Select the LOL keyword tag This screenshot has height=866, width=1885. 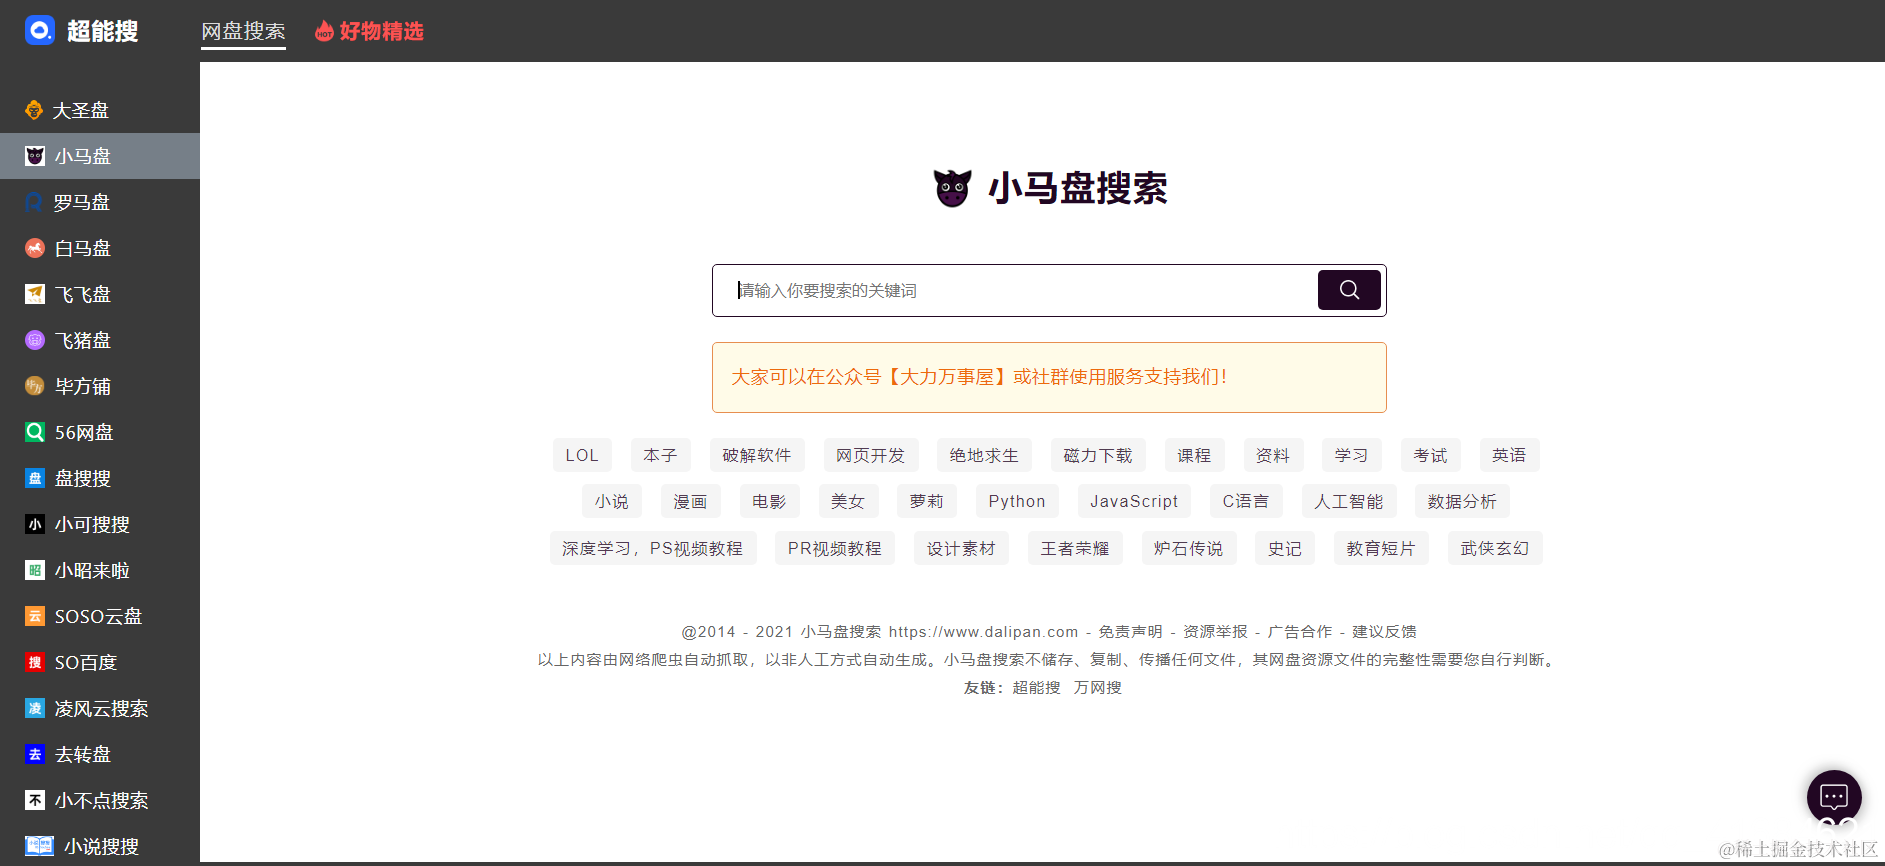tap(582, 455)
